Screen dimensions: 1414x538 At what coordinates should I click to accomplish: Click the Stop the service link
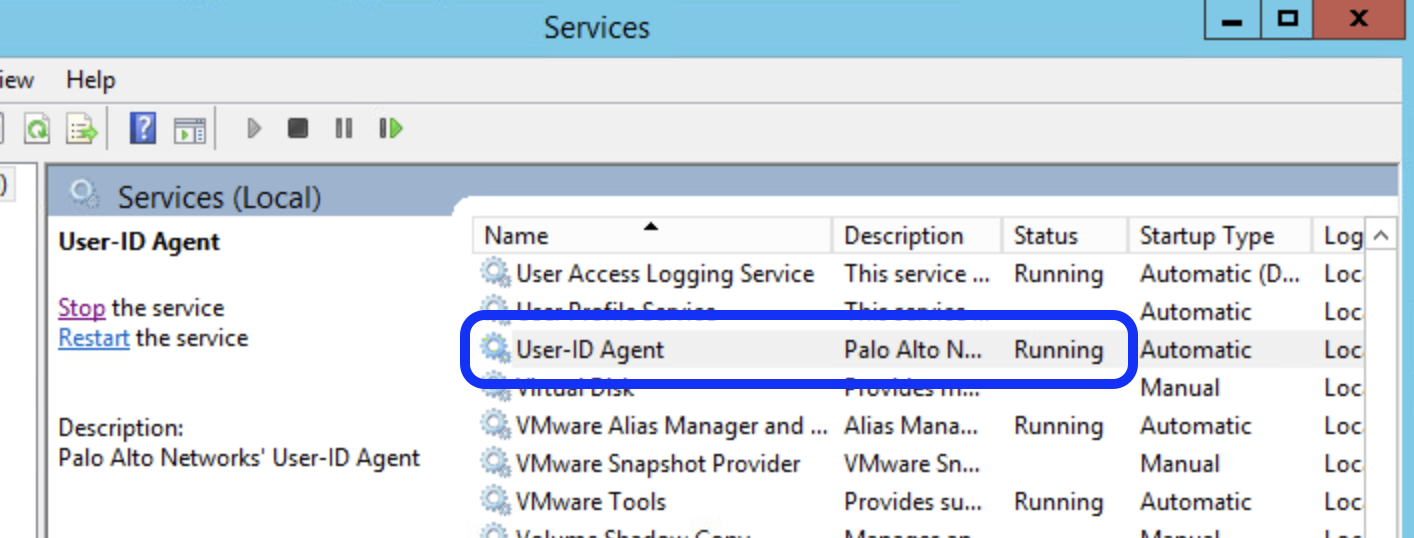coord(82,308)
